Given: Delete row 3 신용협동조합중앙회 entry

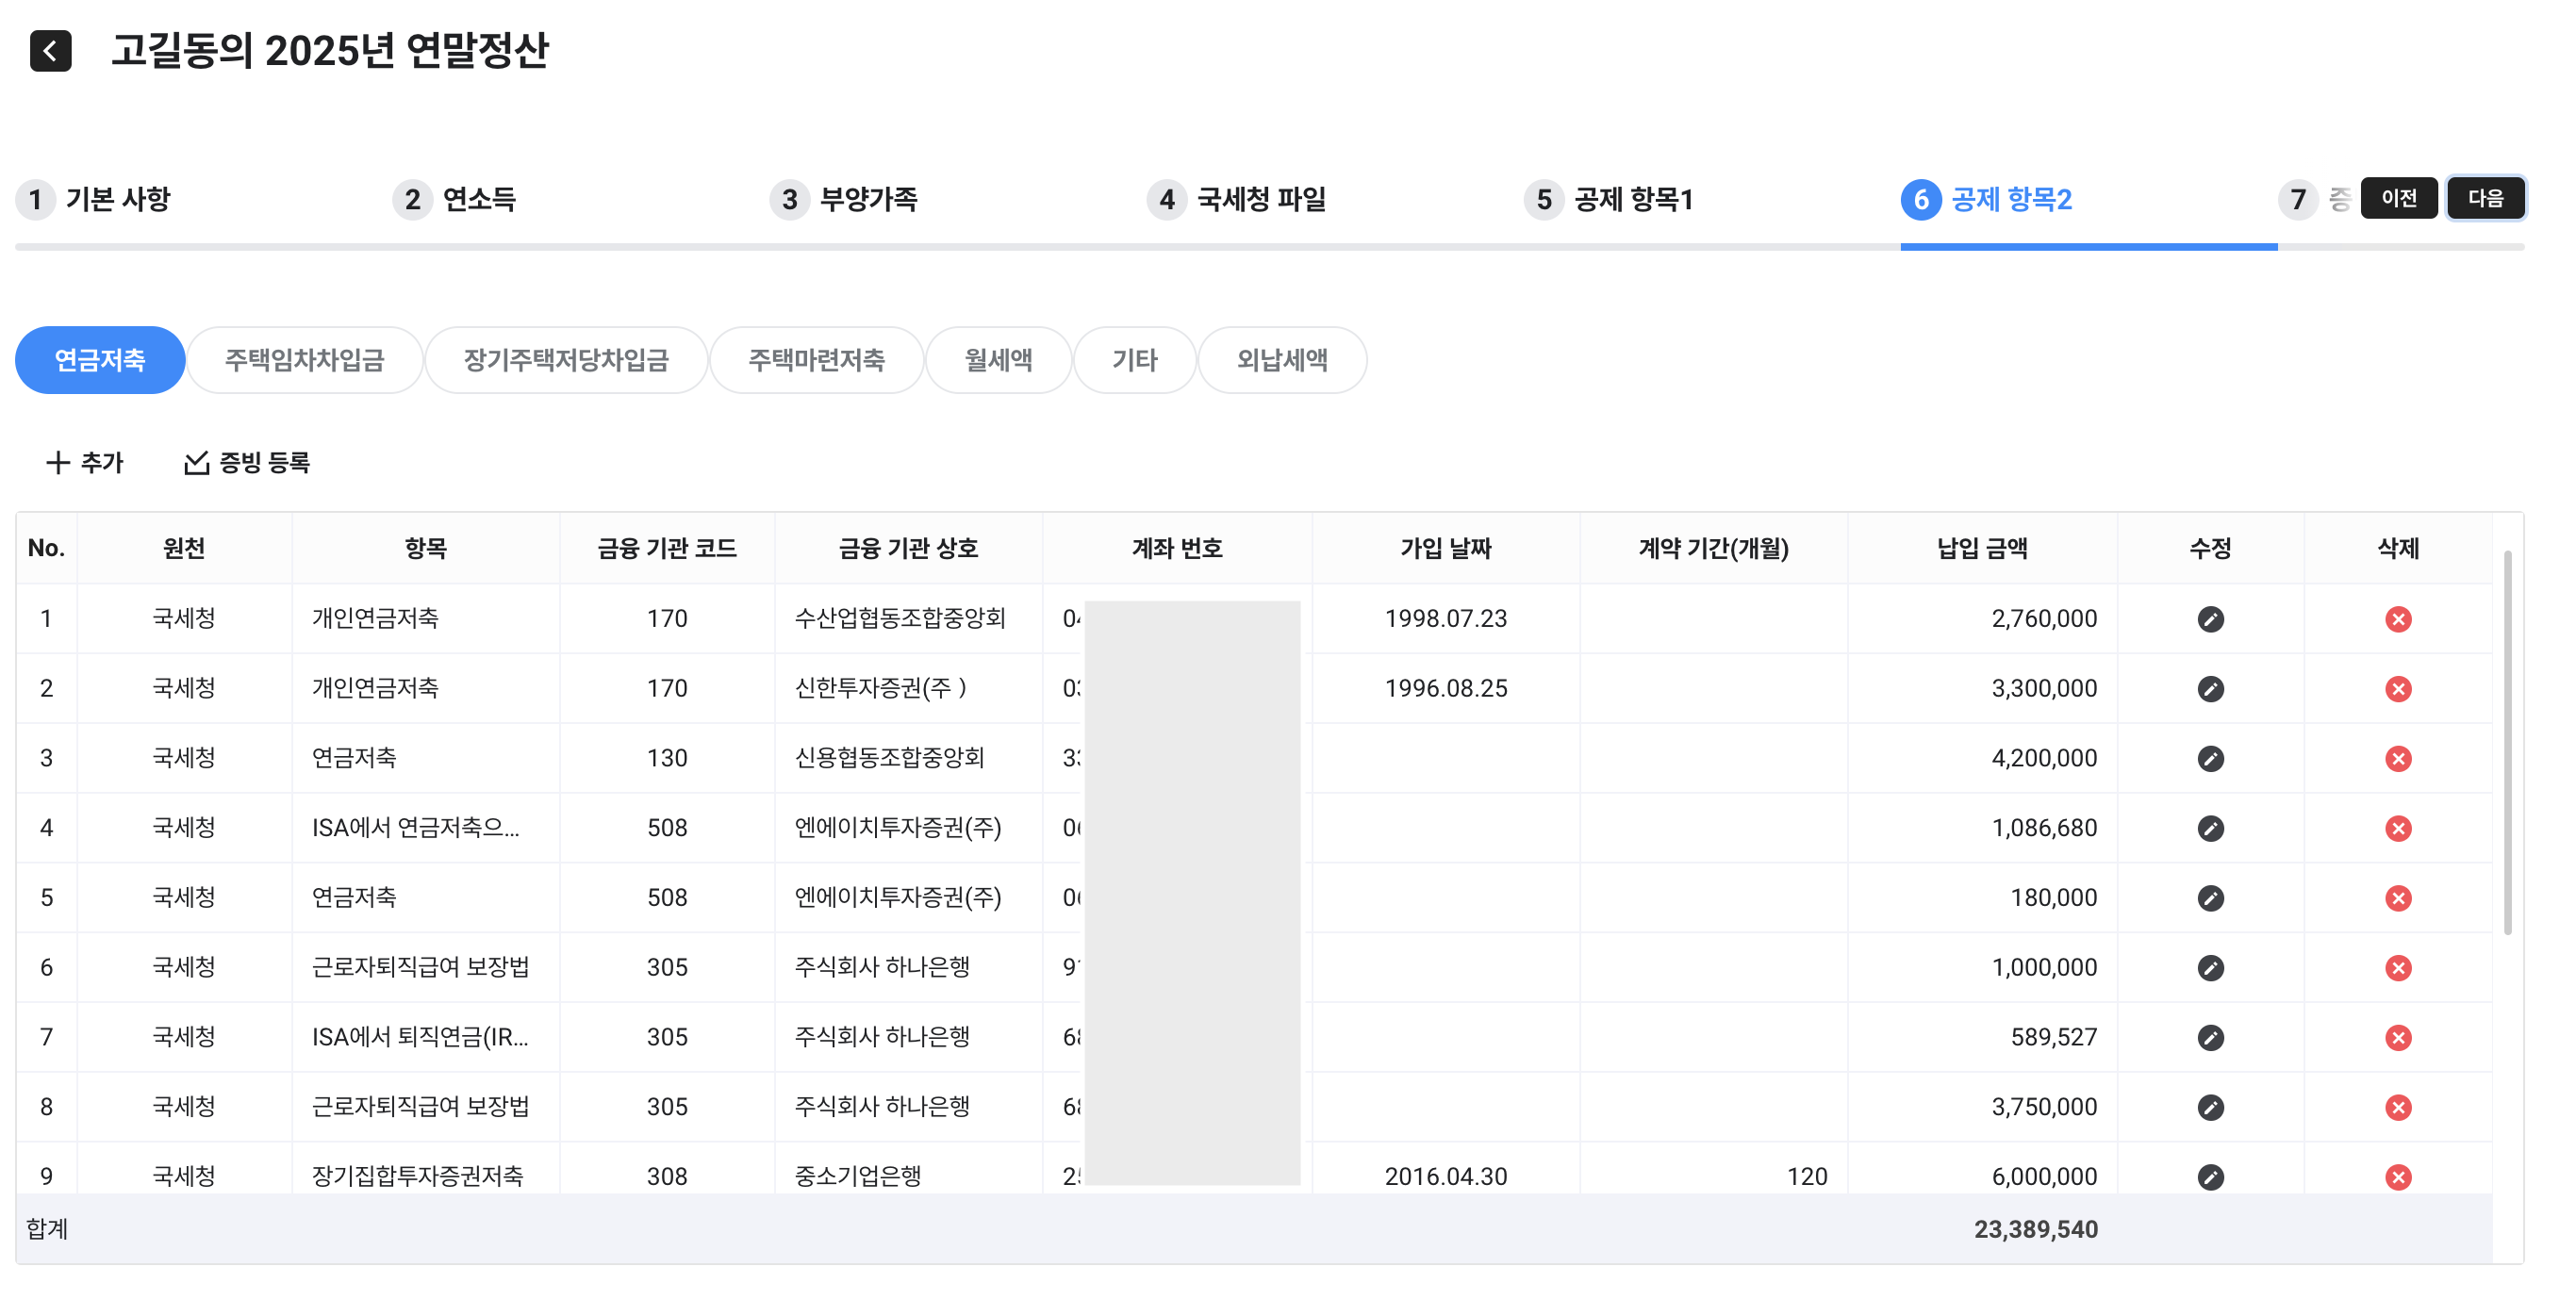Looking at the screenshot, I should [x=2397, y=758].
